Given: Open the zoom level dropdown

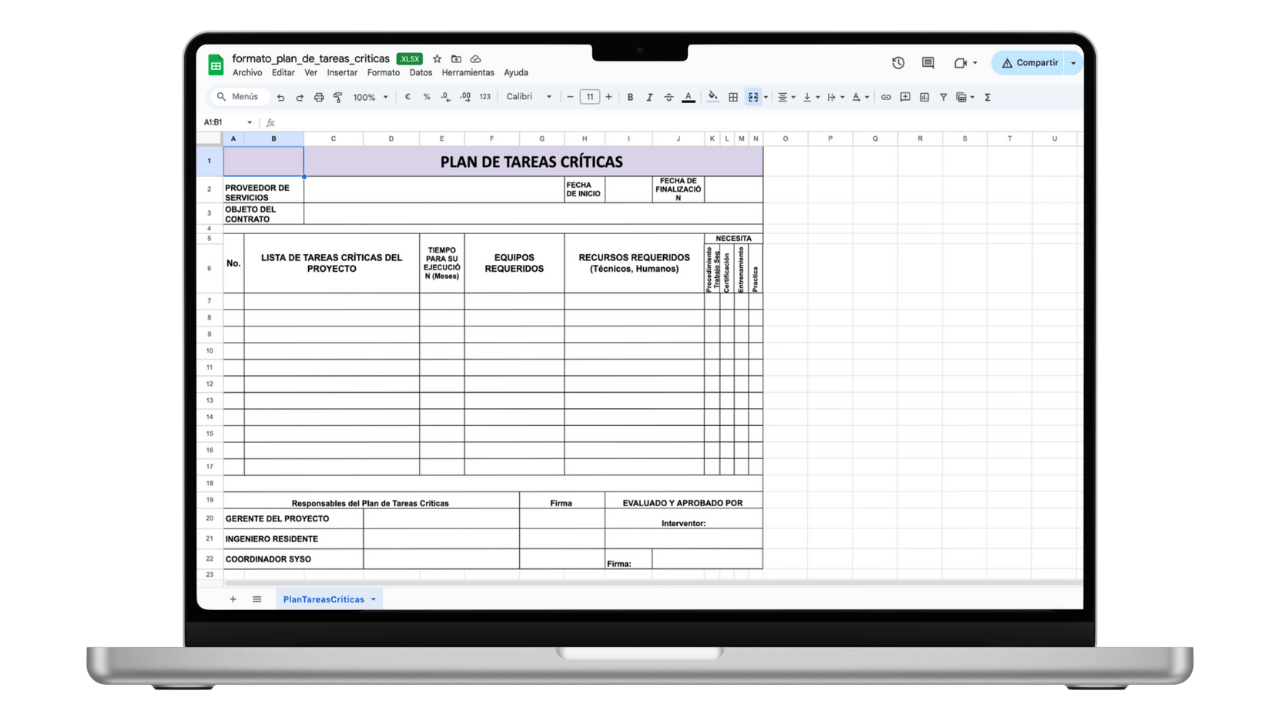Looking at the screenshot, I should pos(372,97).
